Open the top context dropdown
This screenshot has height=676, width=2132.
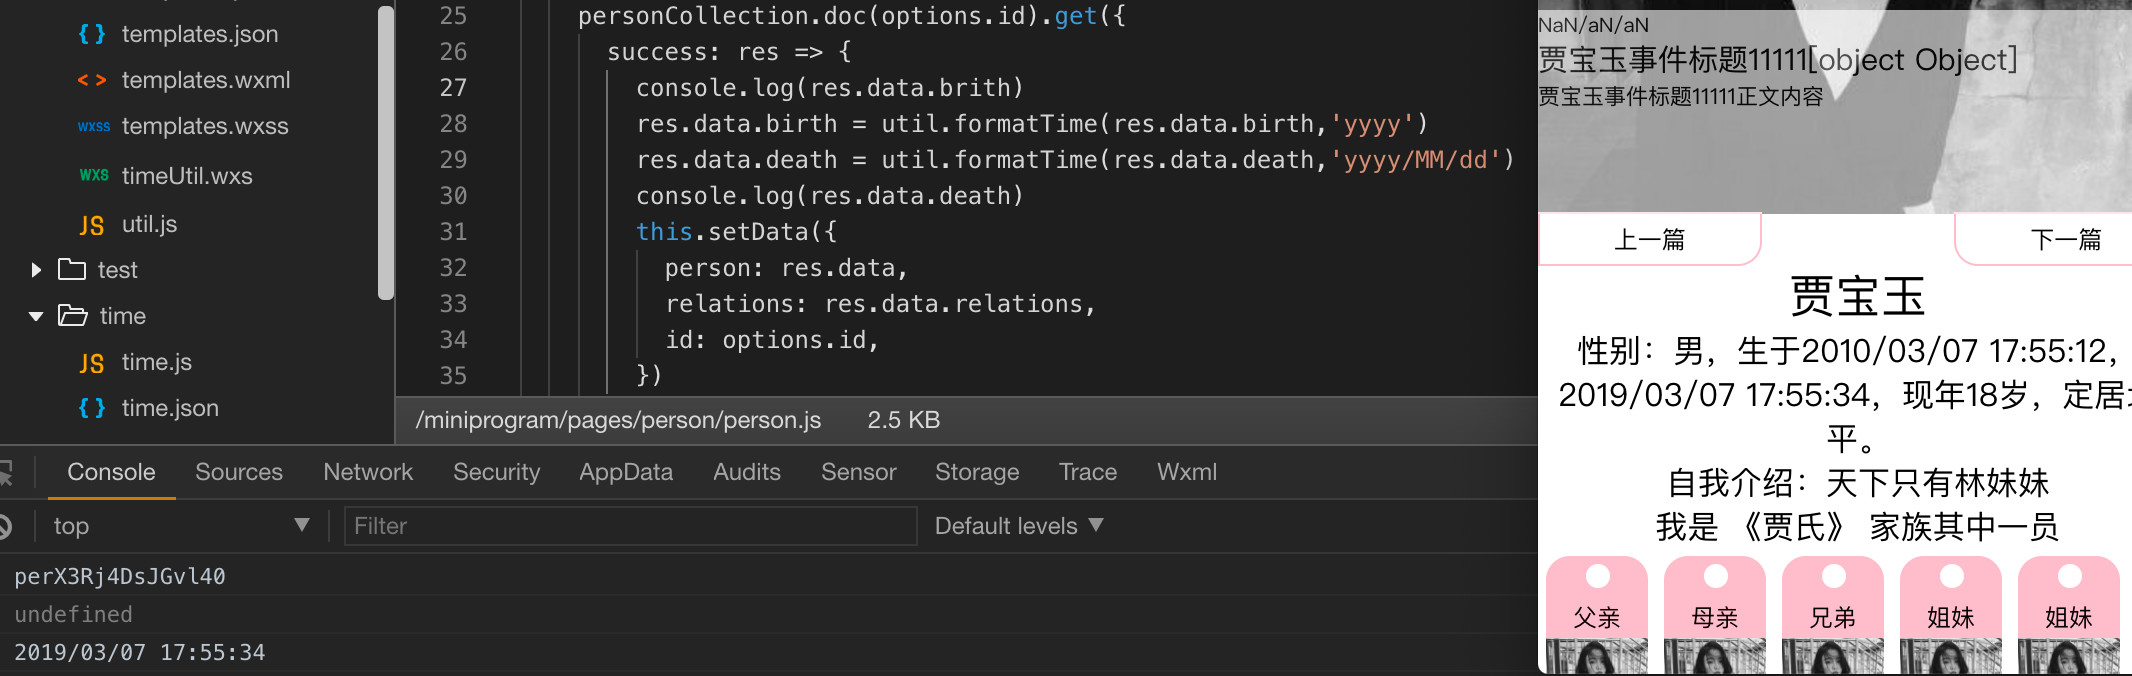coord(180,526)
